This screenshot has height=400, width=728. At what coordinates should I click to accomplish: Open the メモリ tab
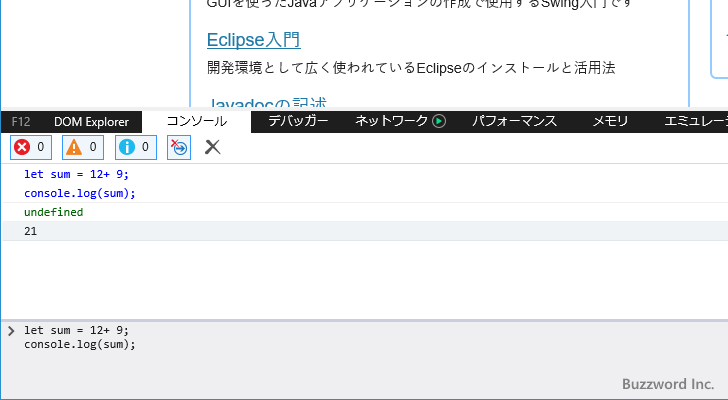click(x=610, y=121)
